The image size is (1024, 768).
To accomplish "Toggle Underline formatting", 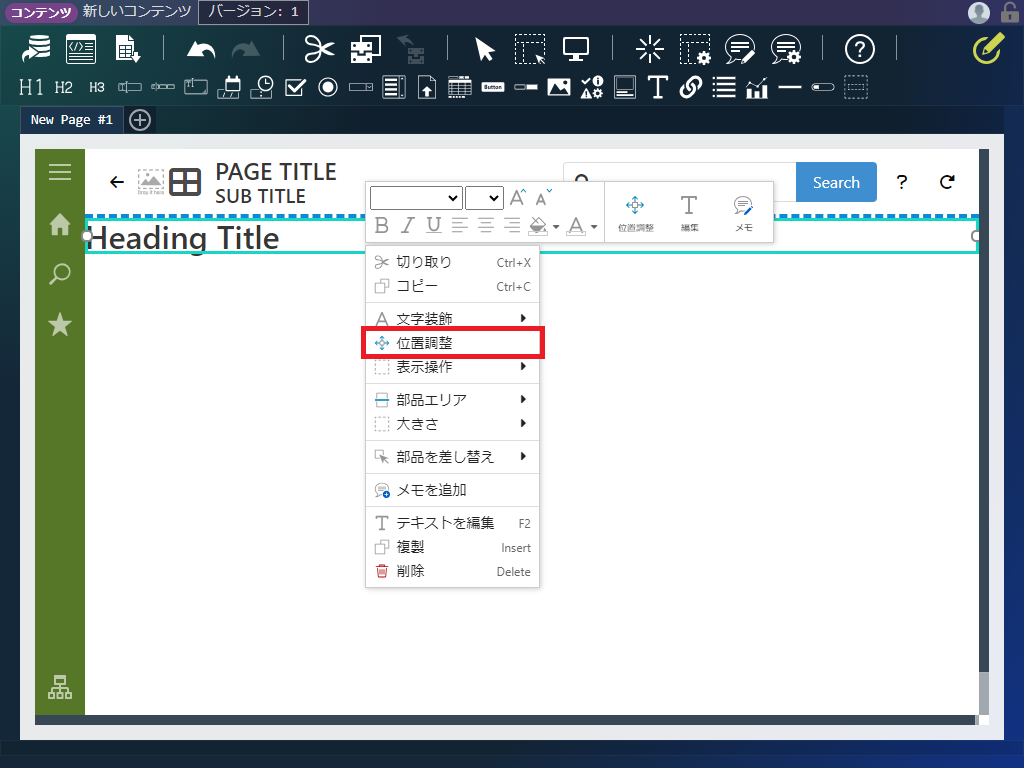I will point(433,225).
